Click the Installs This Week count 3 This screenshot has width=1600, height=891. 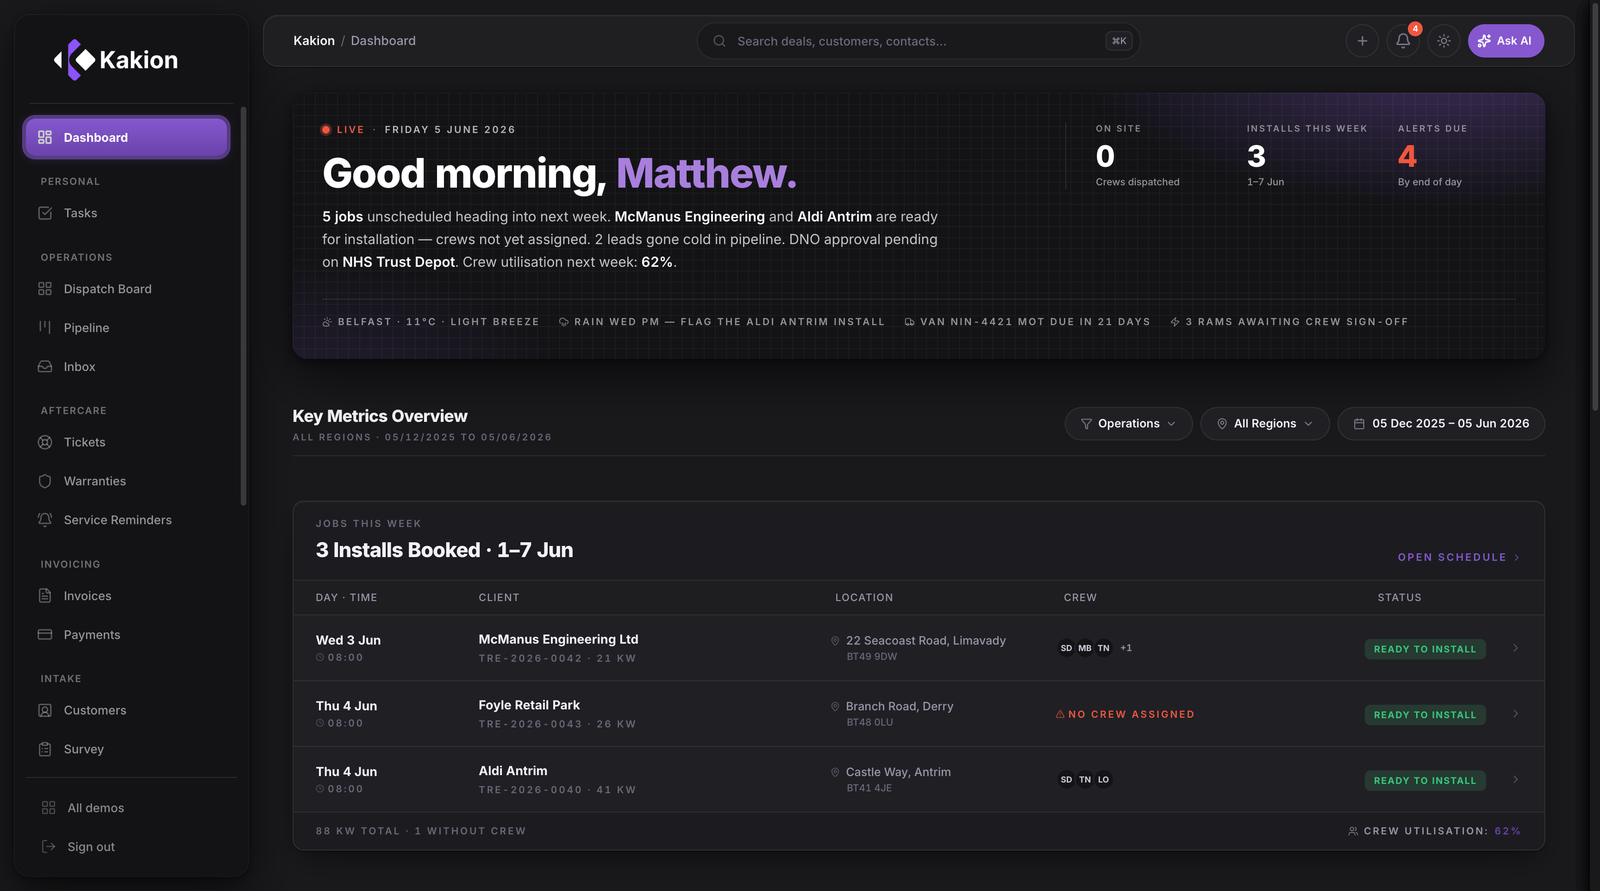click(1256, 156)
